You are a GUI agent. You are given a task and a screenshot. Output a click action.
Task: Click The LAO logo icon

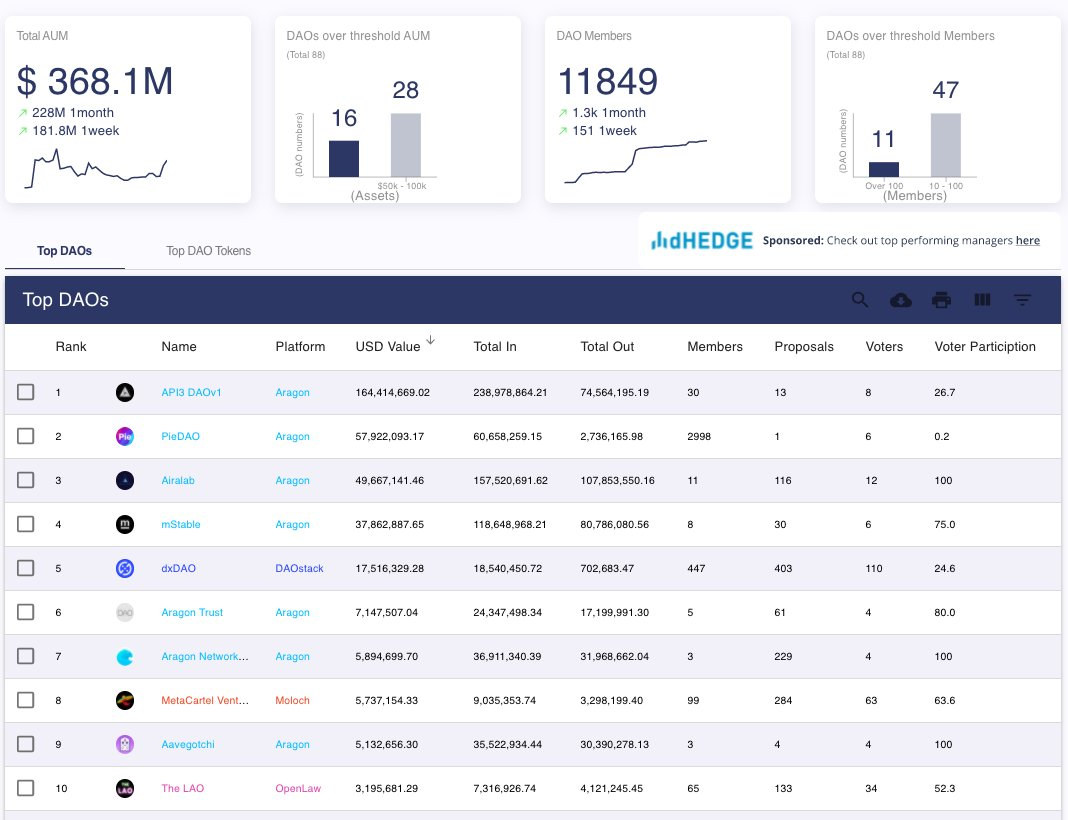[x=125, y=788]
